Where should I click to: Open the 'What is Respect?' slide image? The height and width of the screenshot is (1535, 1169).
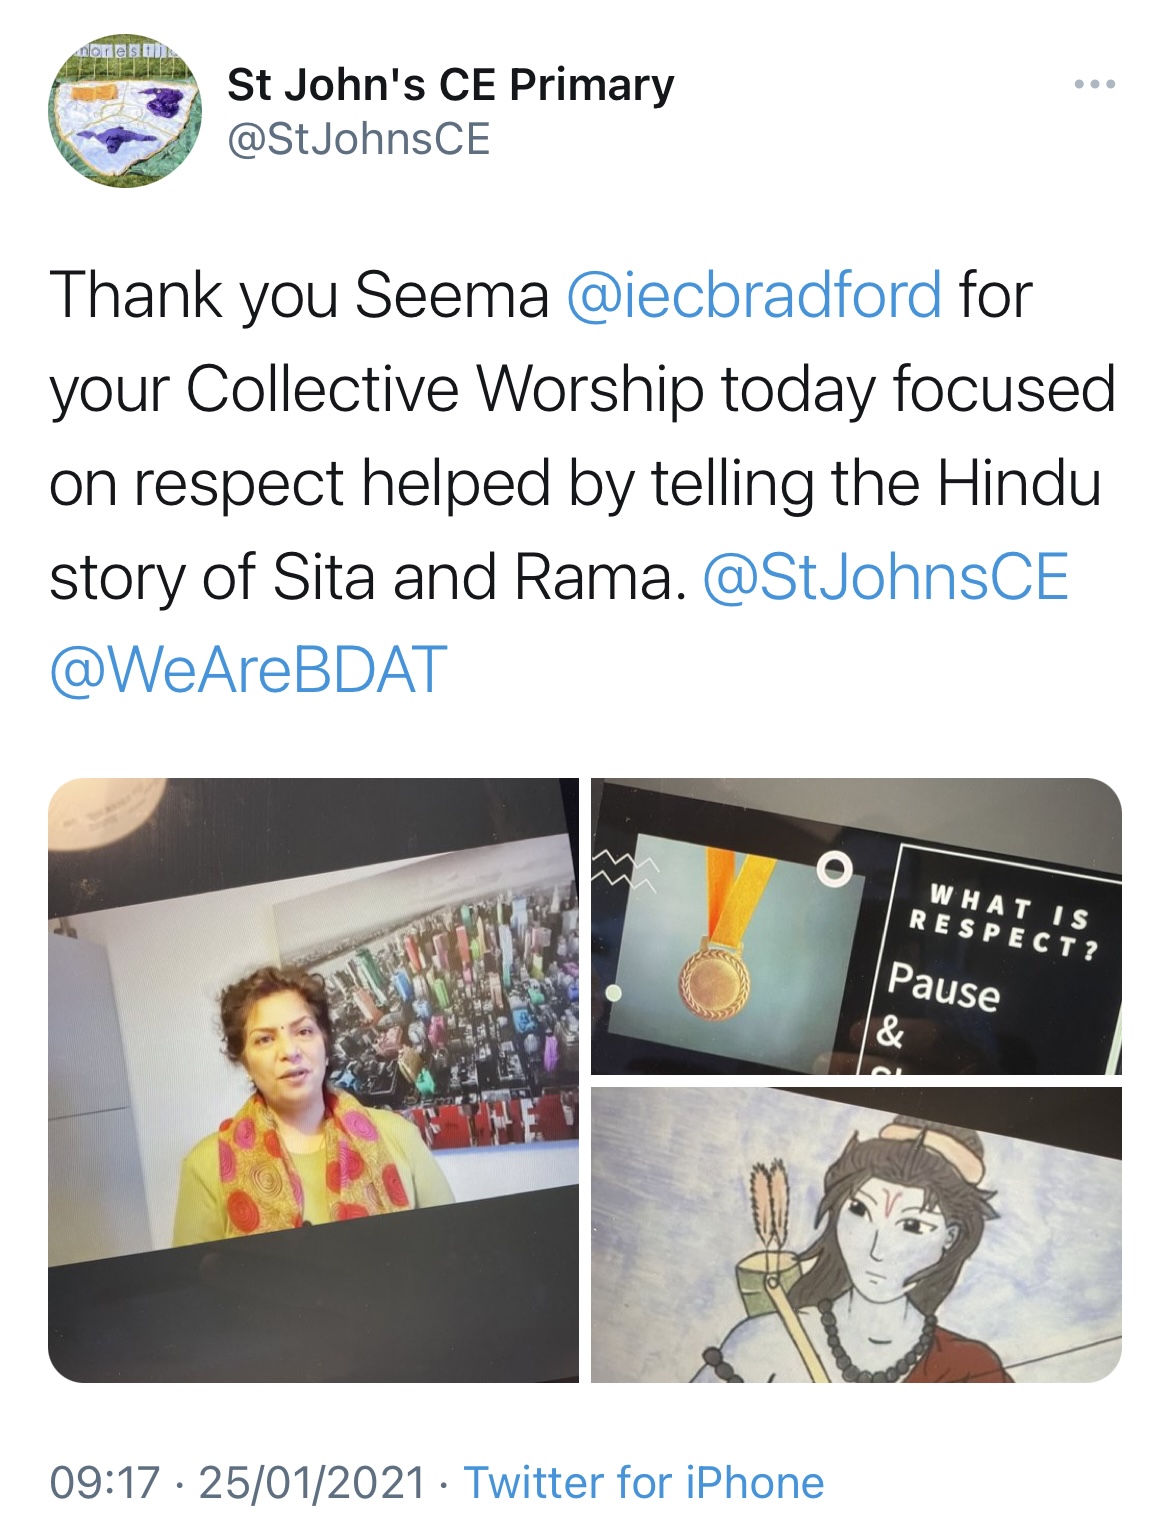(856, 926)
